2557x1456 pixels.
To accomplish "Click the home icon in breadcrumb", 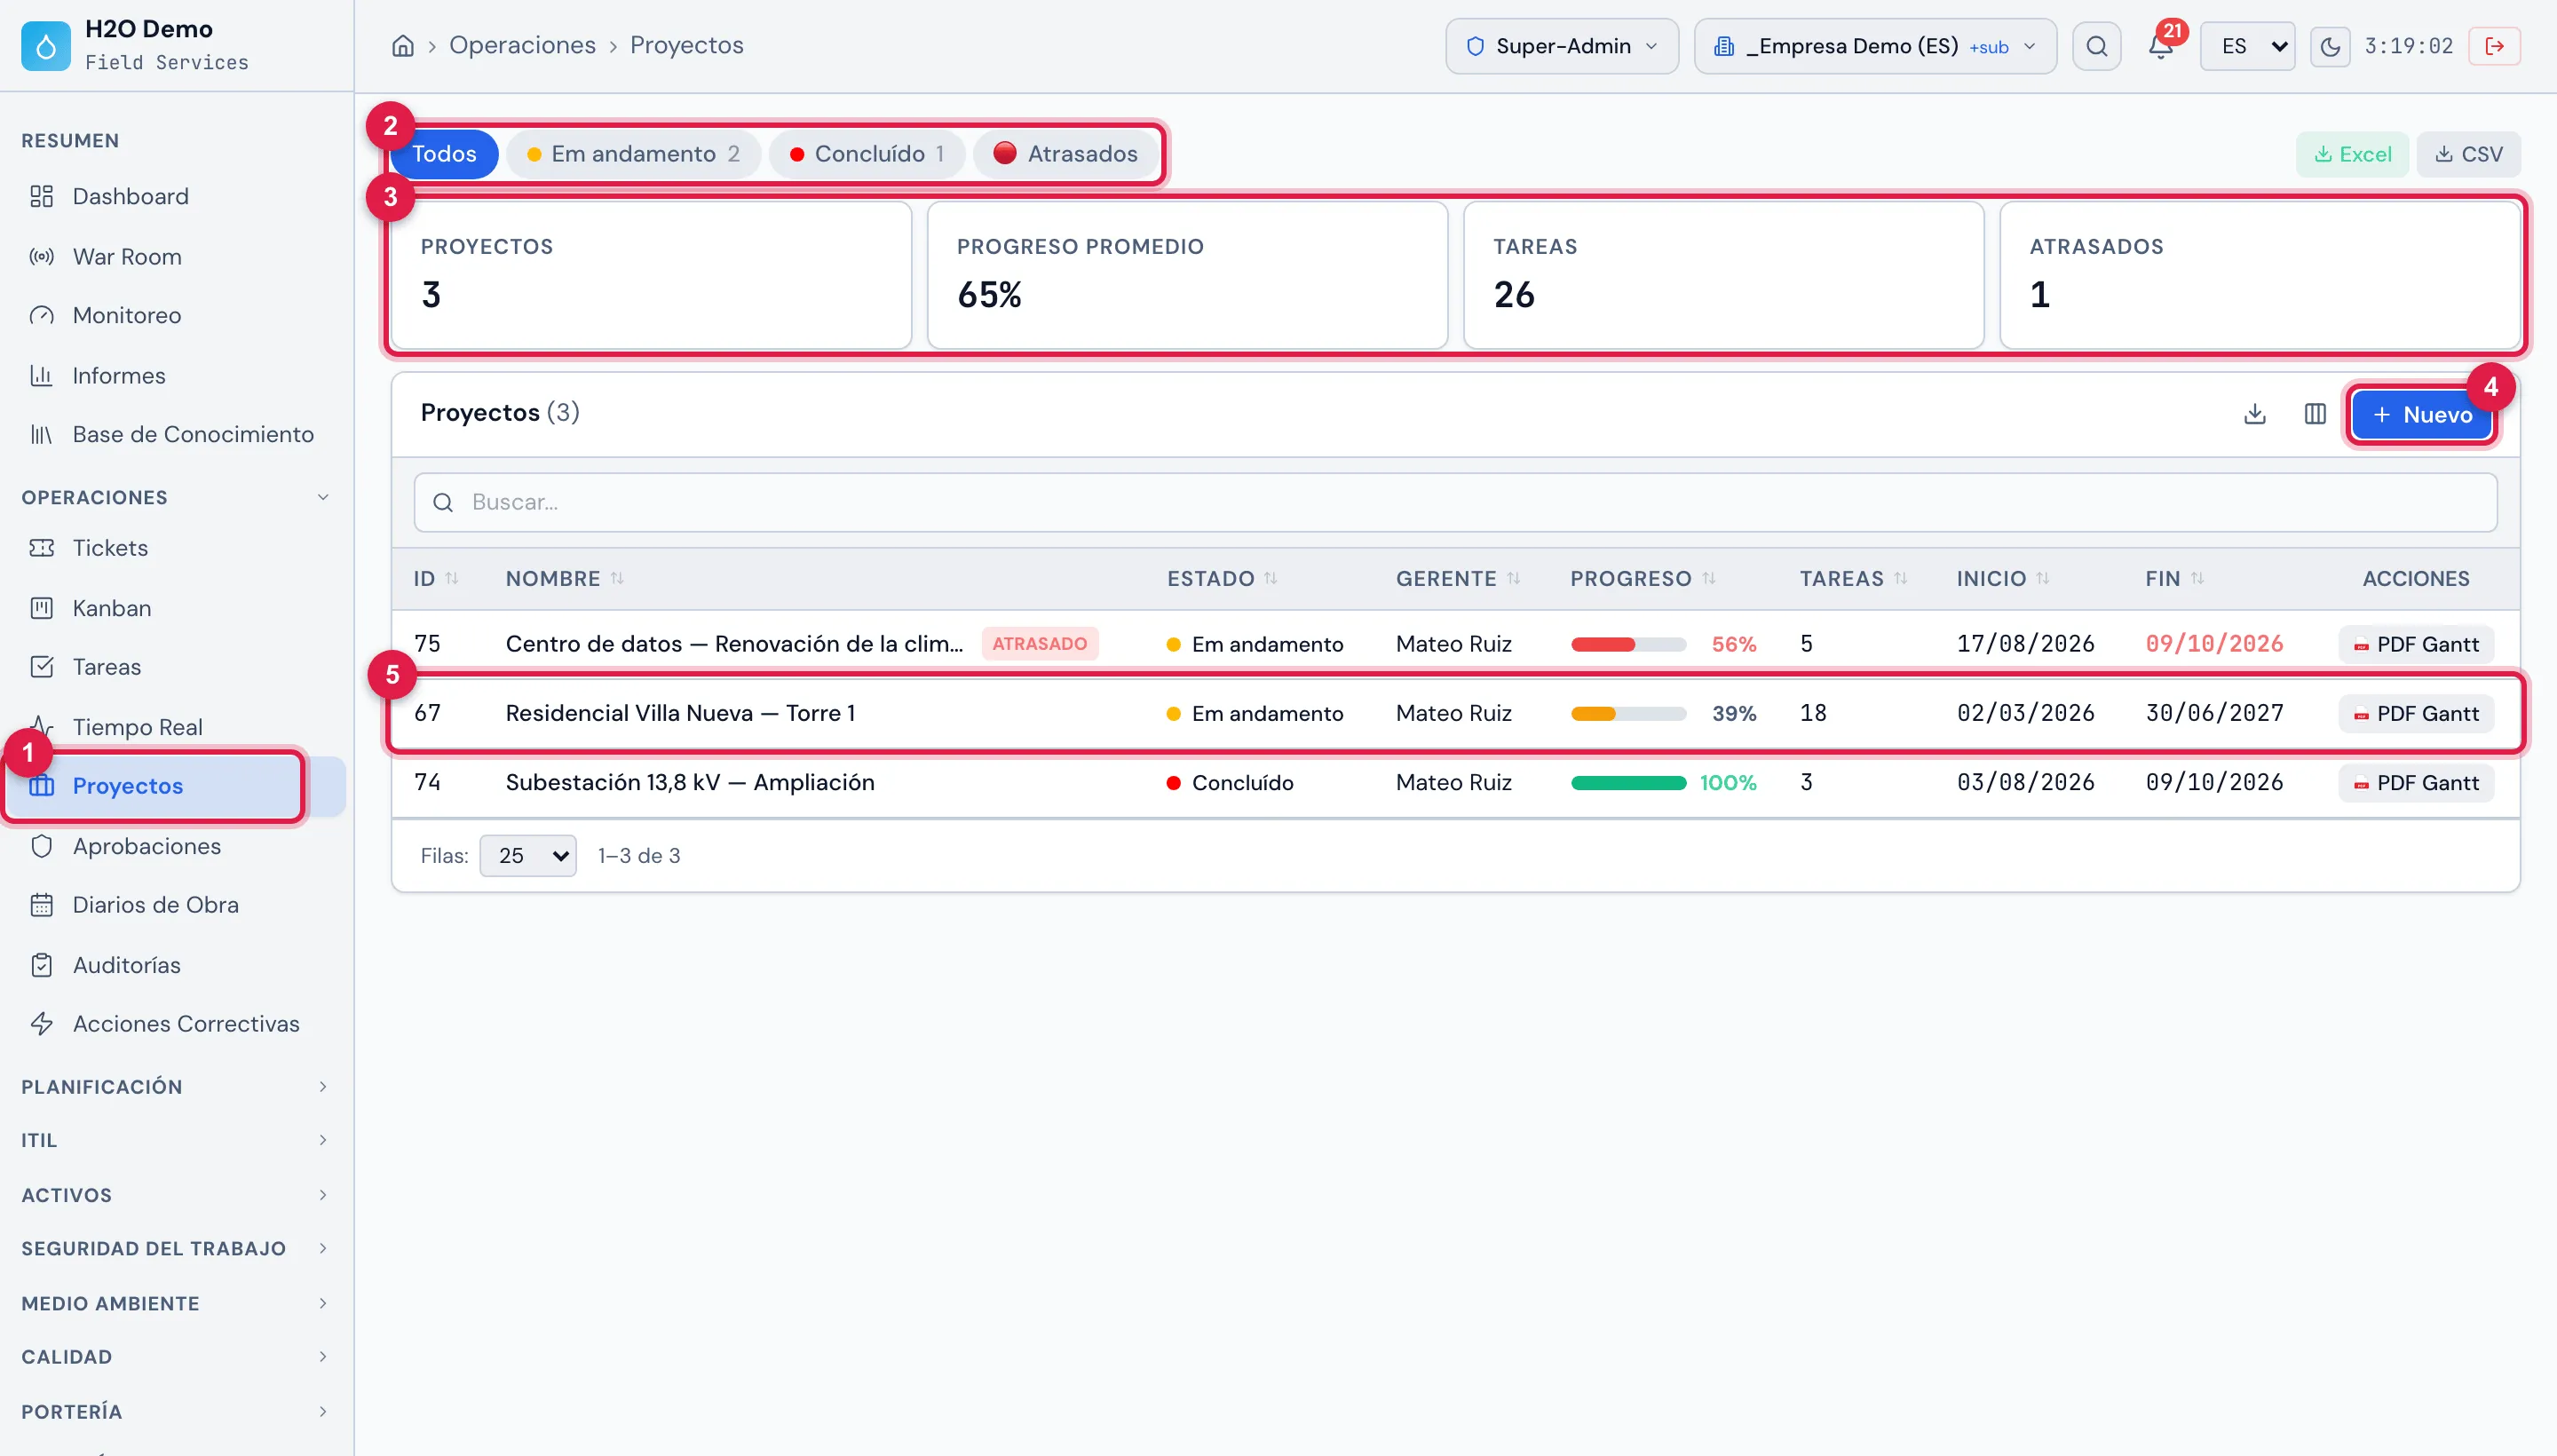I will [x=402, y=46].
